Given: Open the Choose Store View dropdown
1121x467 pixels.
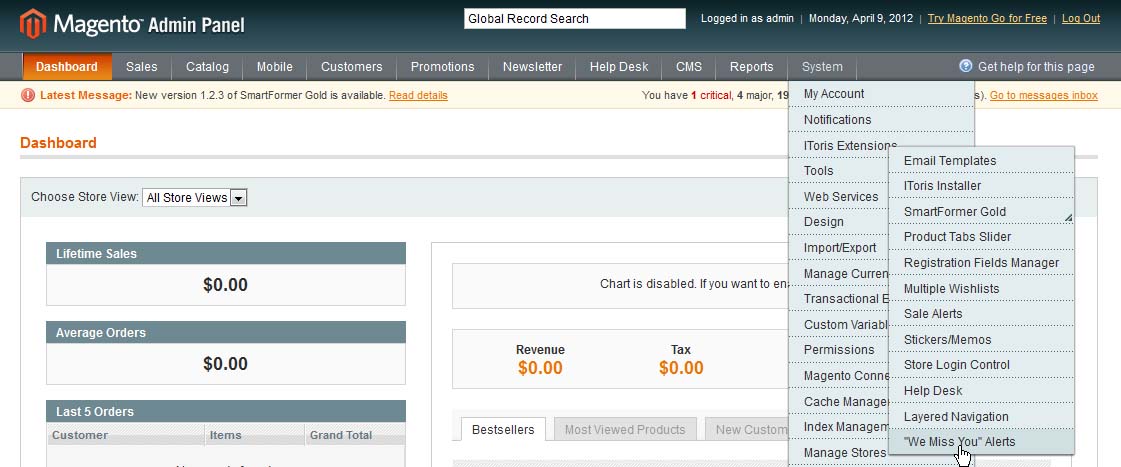Looking at the screenshot, I should [194, 197].
